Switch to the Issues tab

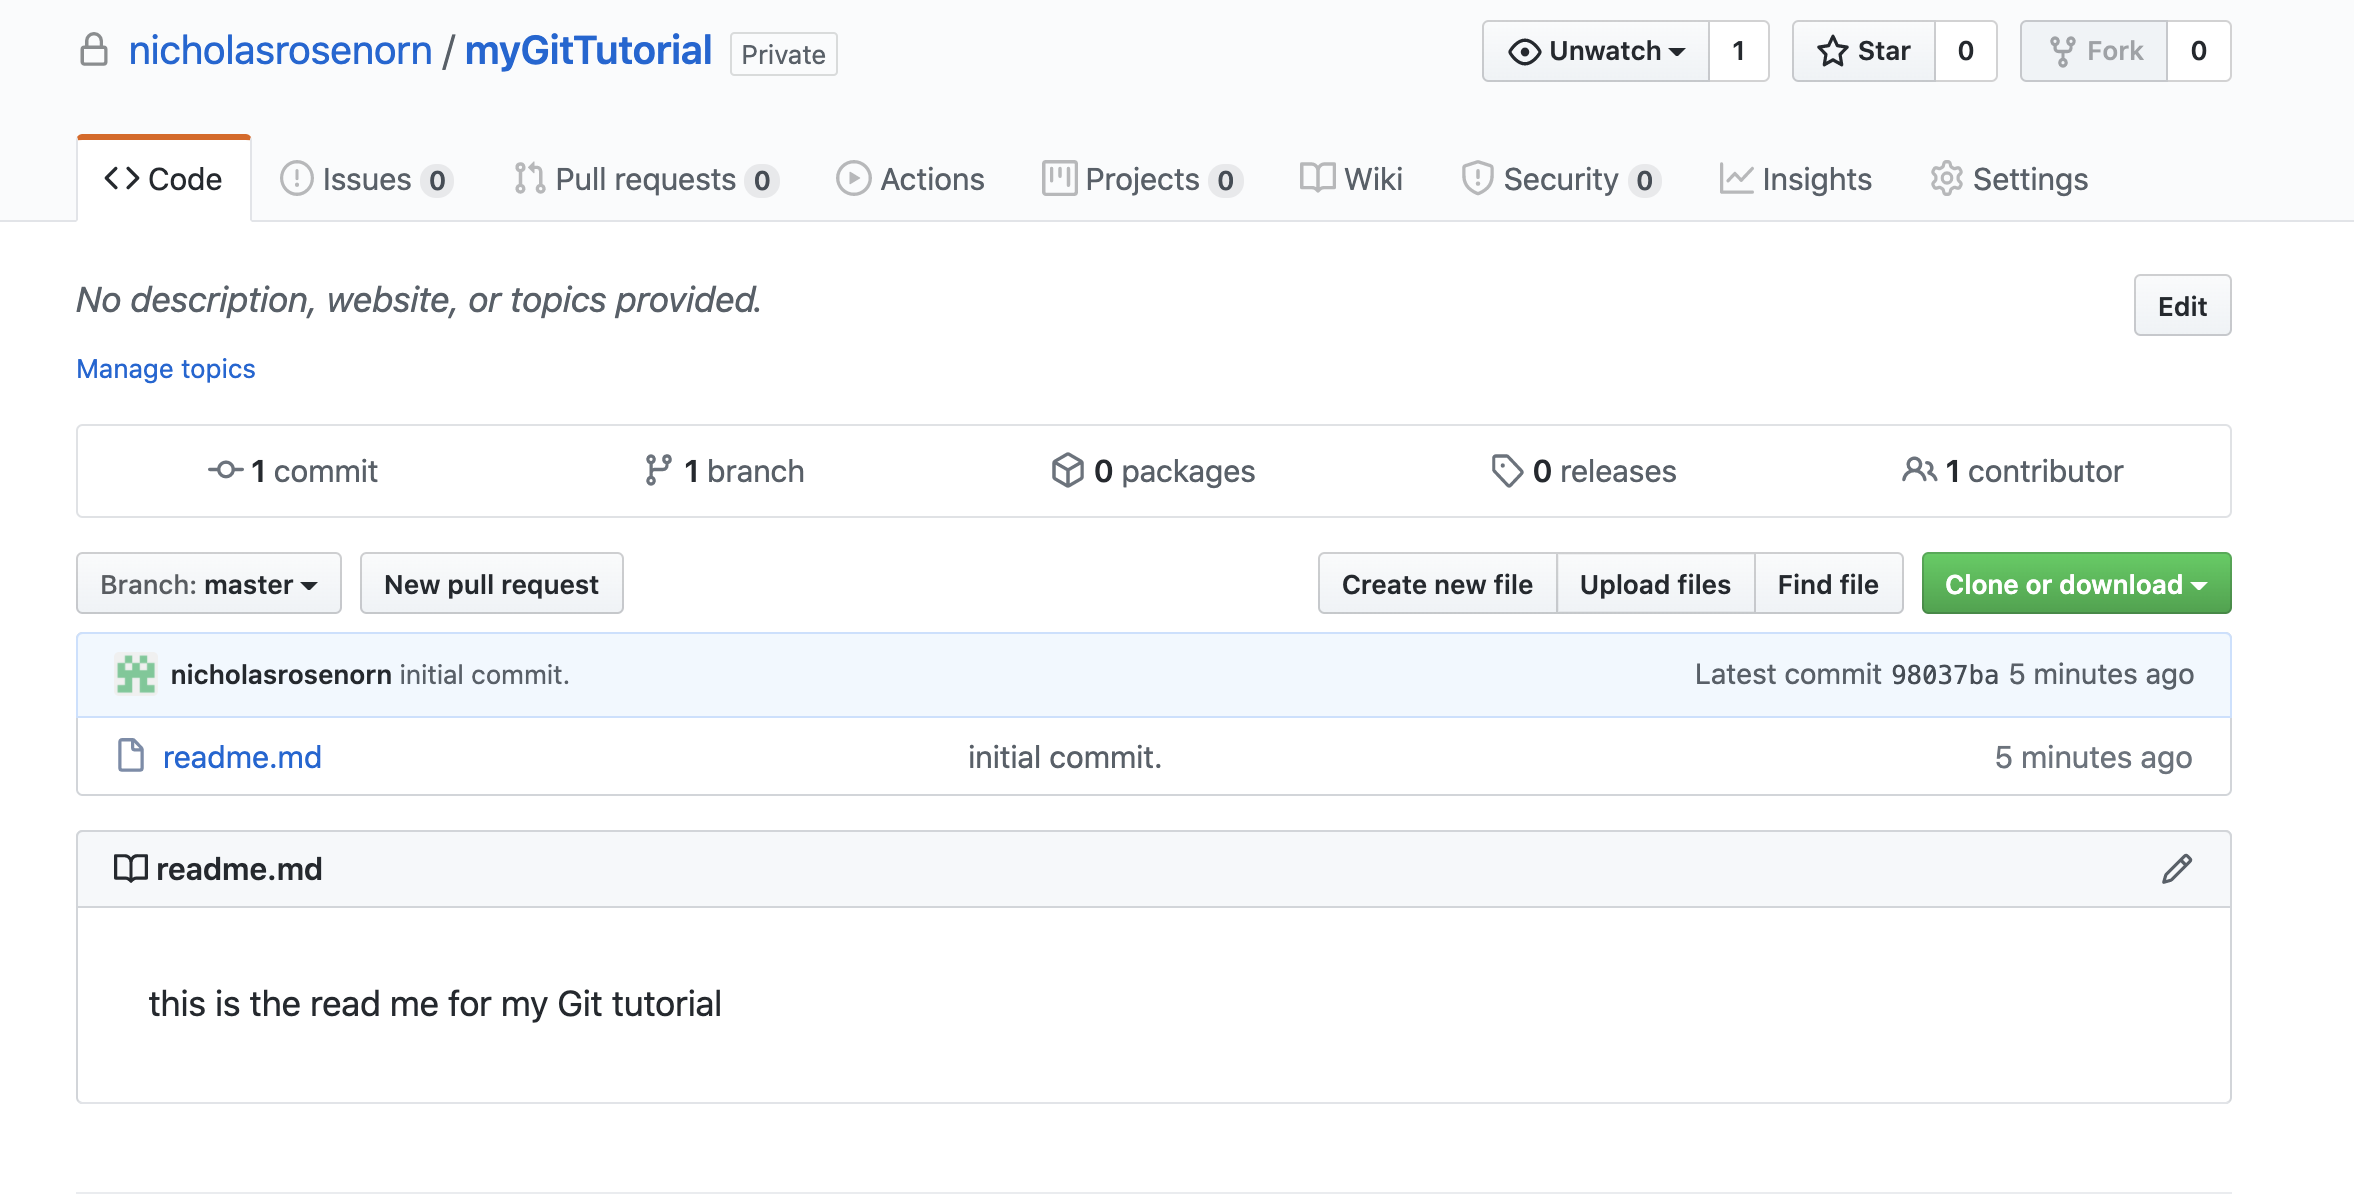click(x=366, y=179)
